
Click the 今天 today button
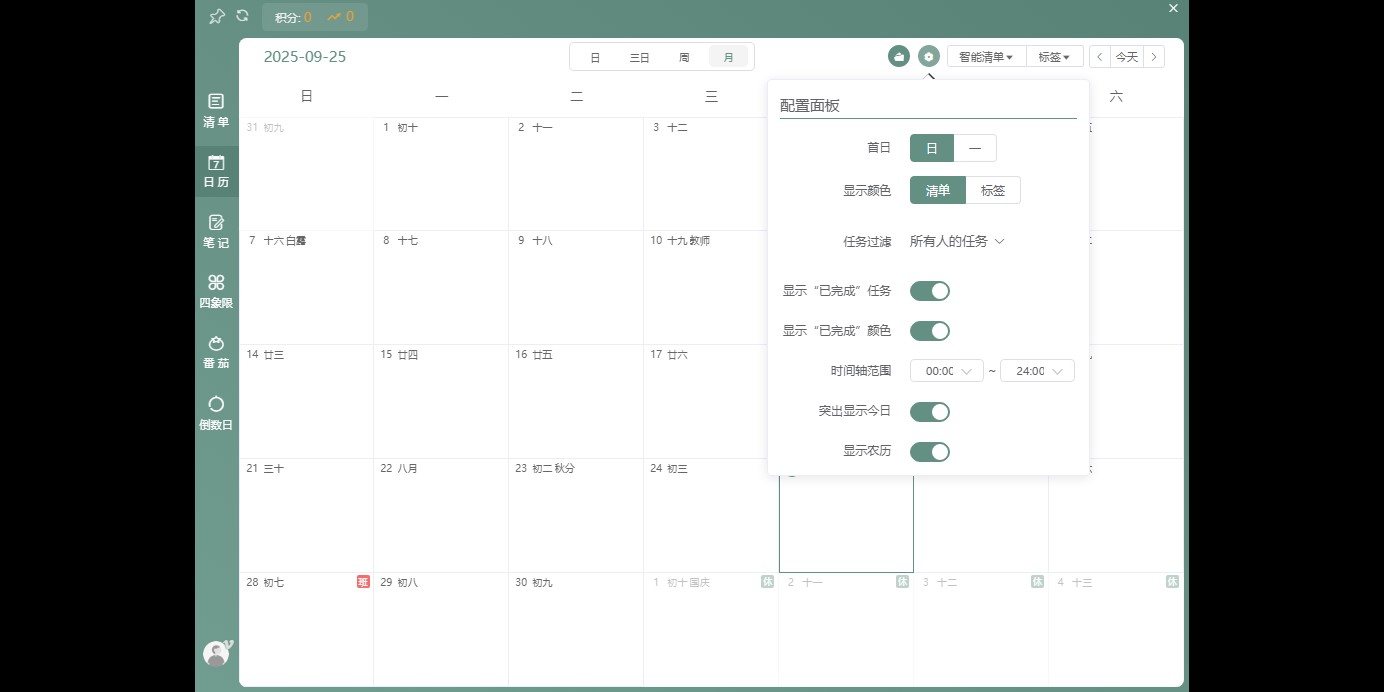(x=1126, y=57)
